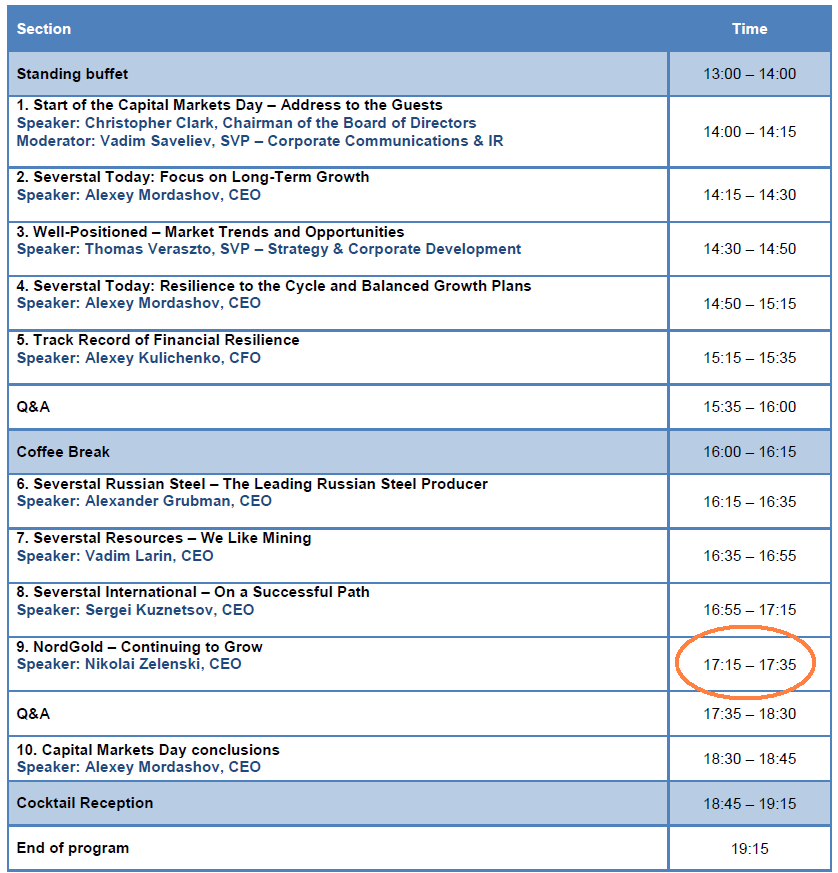Click the Section column header
This screenshot has width=838, height=873.
click(44, 29)
